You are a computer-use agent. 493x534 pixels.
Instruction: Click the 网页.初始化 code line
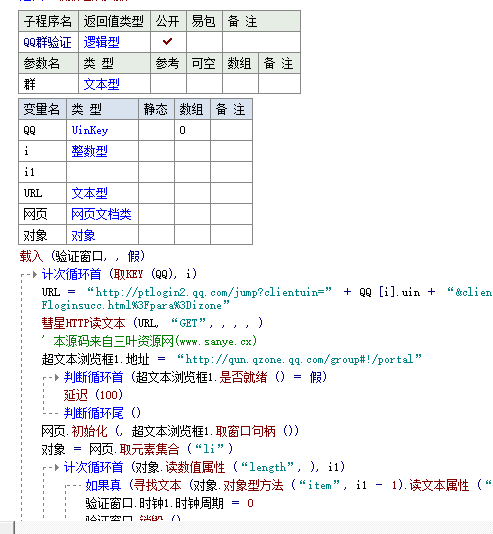click(x=170, y=431)
